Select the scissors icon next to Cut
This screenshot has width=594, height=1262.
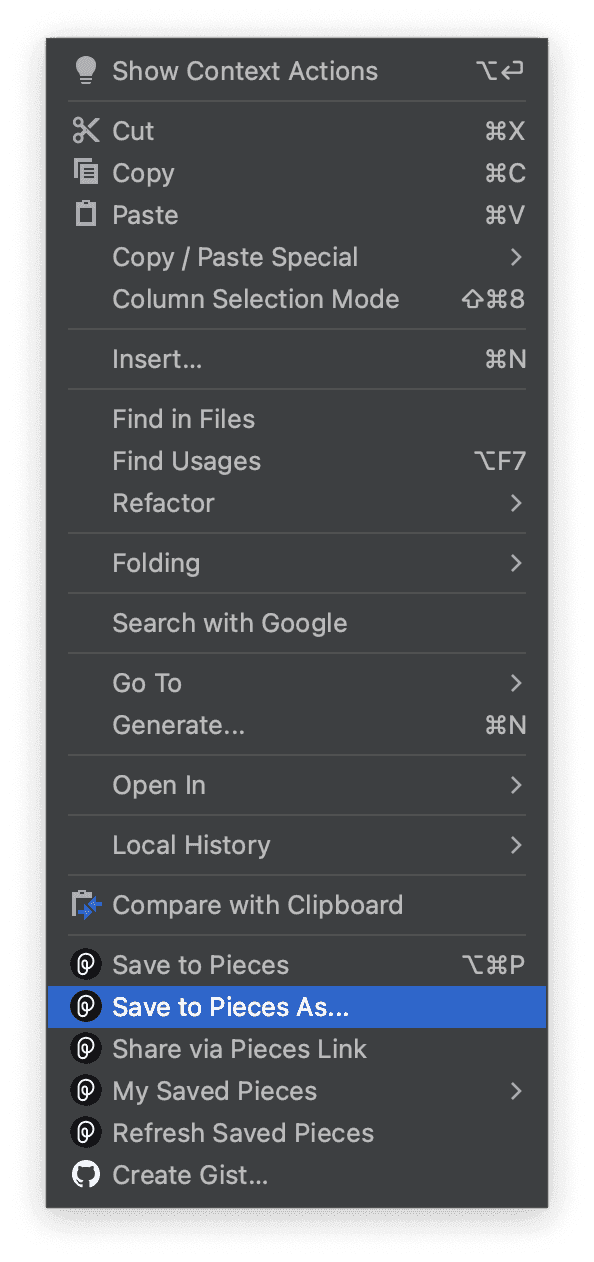86,130
